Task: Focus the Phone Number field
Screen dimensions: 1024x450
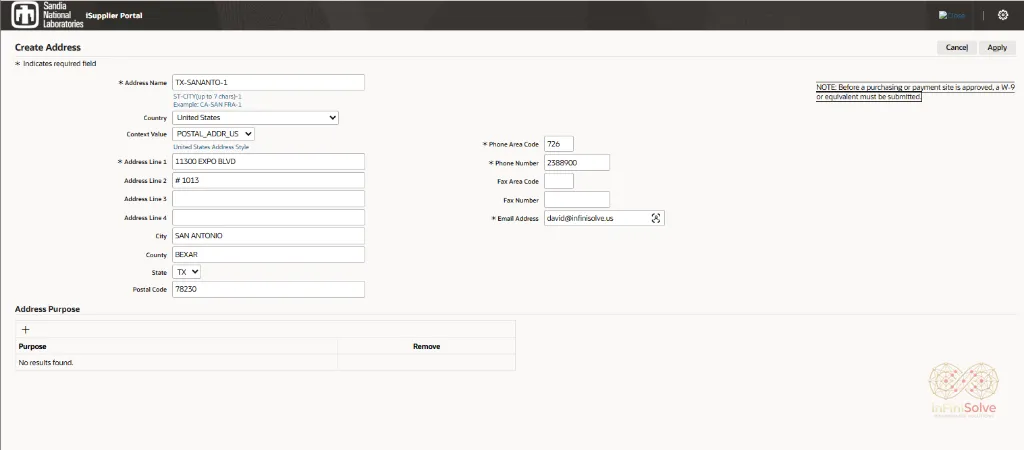Action: click(x=577, y=163)
